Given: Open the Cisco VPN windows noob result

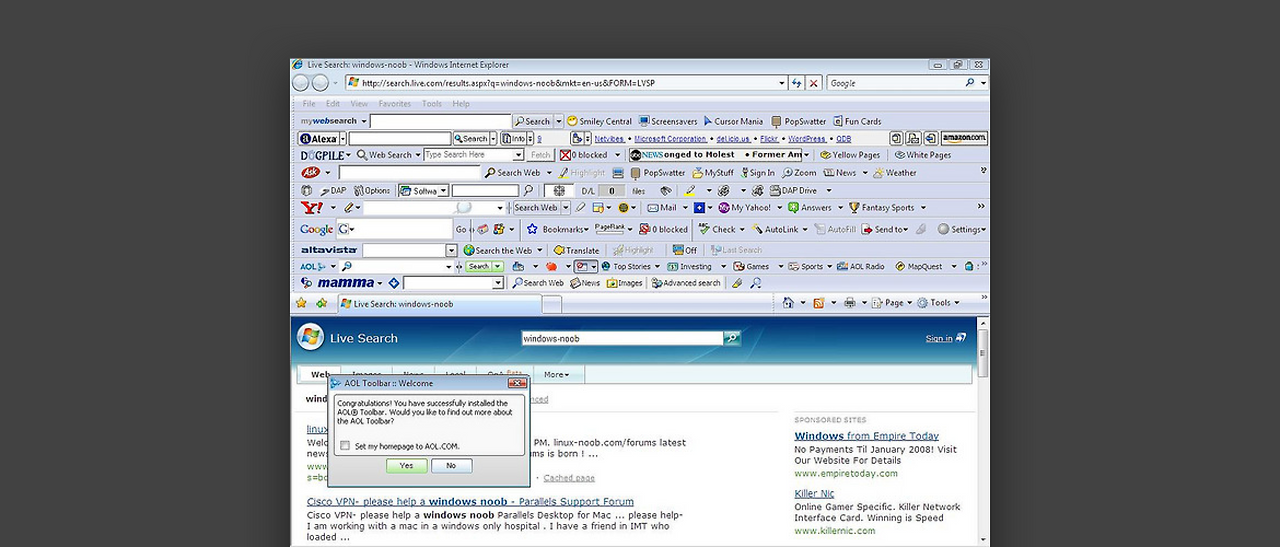Looking at the screenshot, I should pos(470,502).
